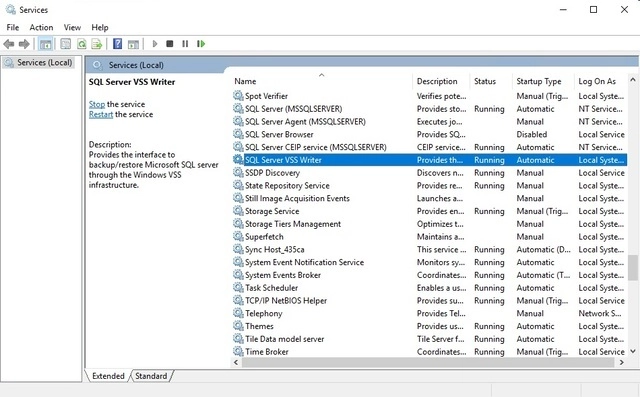The height and width of the screenshot is (397, 640).
Task: Select the State Repository Service row
Action: (x=429, y=186)
